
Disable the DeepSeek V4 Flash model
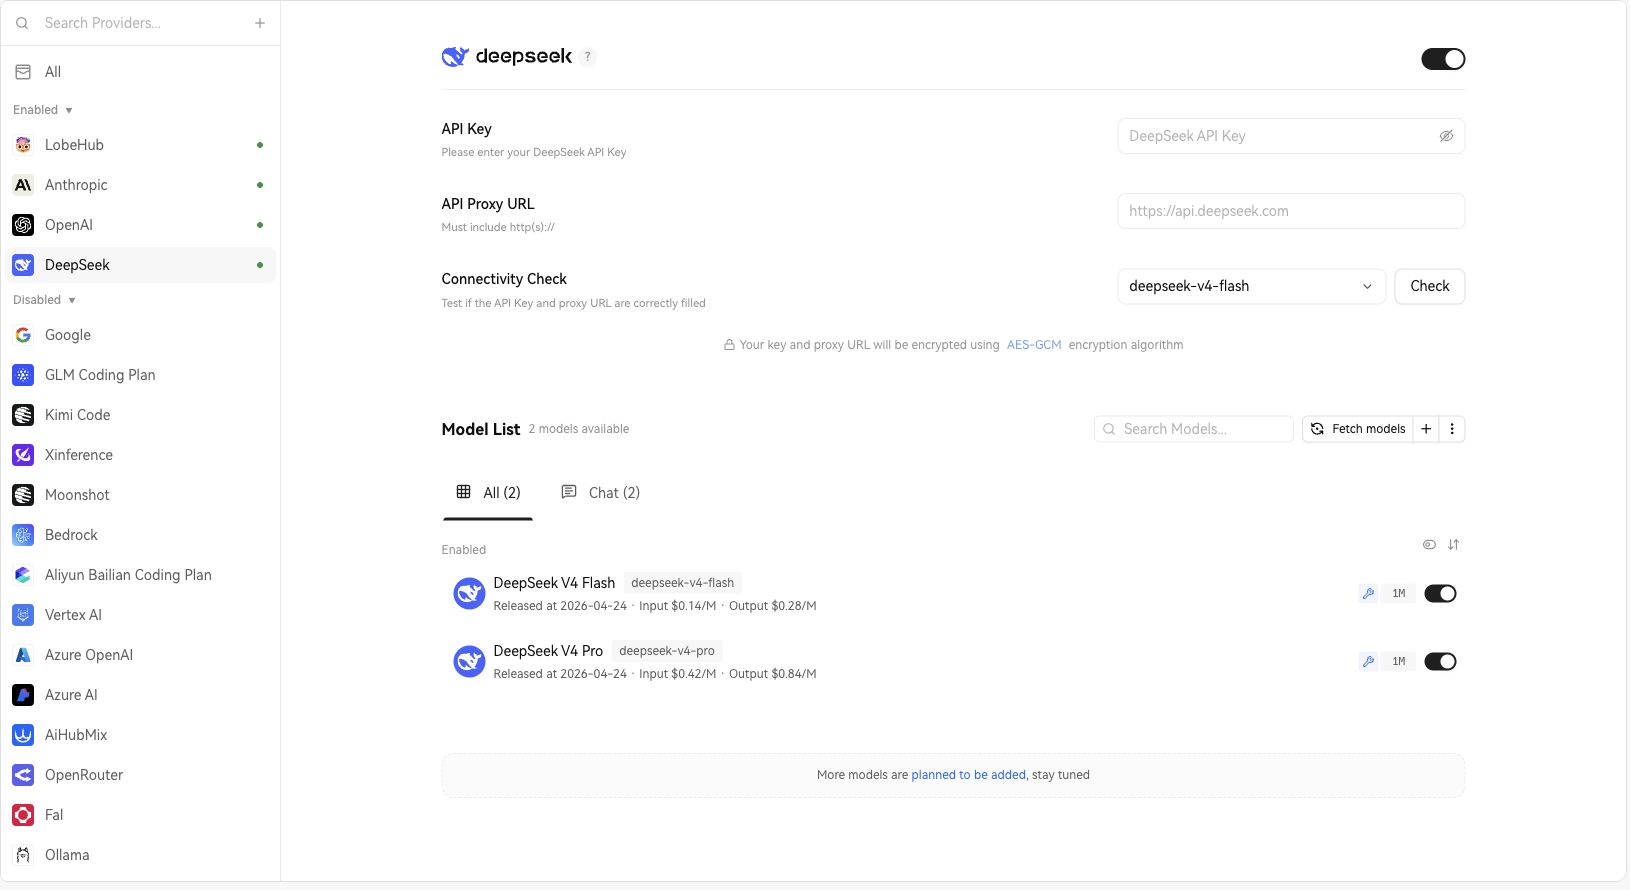1440,594
